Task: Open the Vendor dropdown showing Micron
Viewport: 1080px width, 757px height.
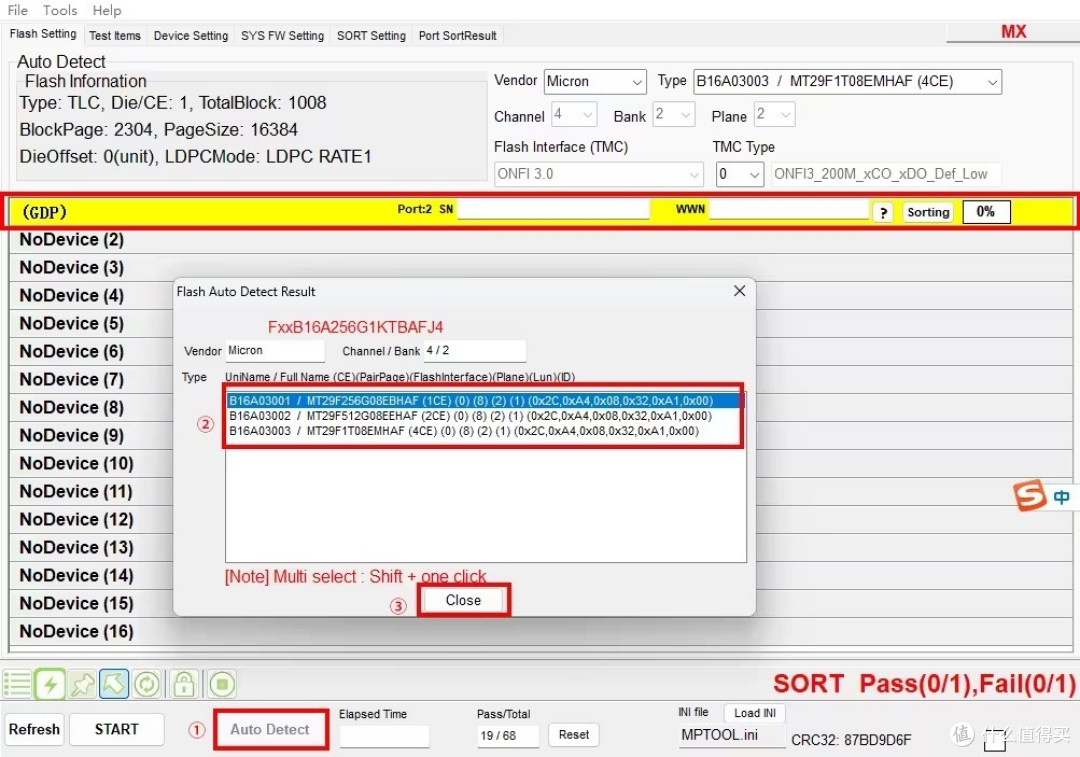Action: click(595, 82)
